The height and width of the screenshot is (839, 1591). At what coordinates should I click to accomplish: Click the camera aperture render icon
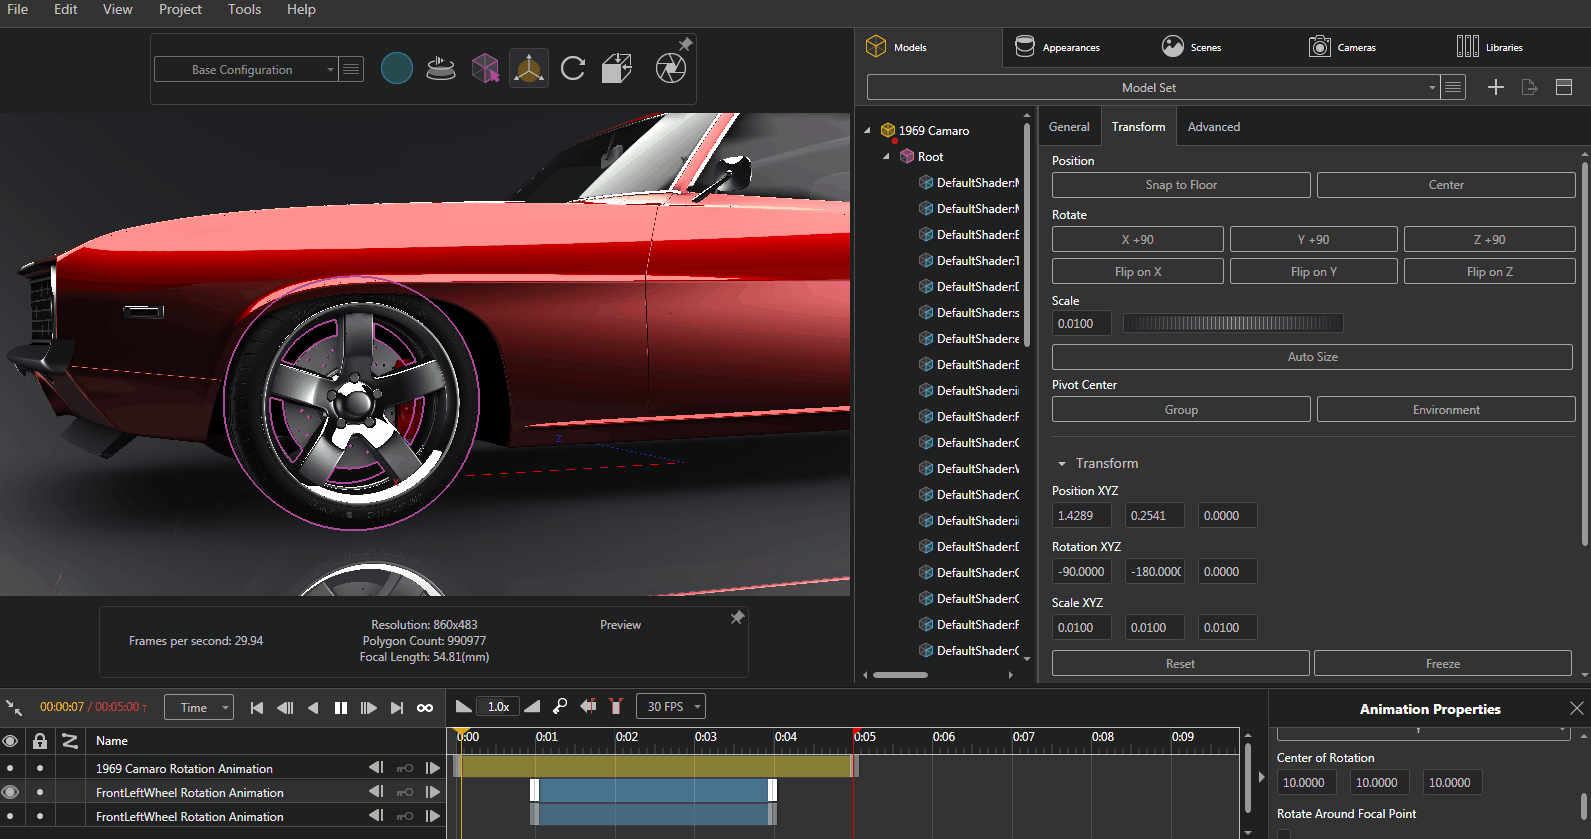pyautogui.click(x=670, y=69)
